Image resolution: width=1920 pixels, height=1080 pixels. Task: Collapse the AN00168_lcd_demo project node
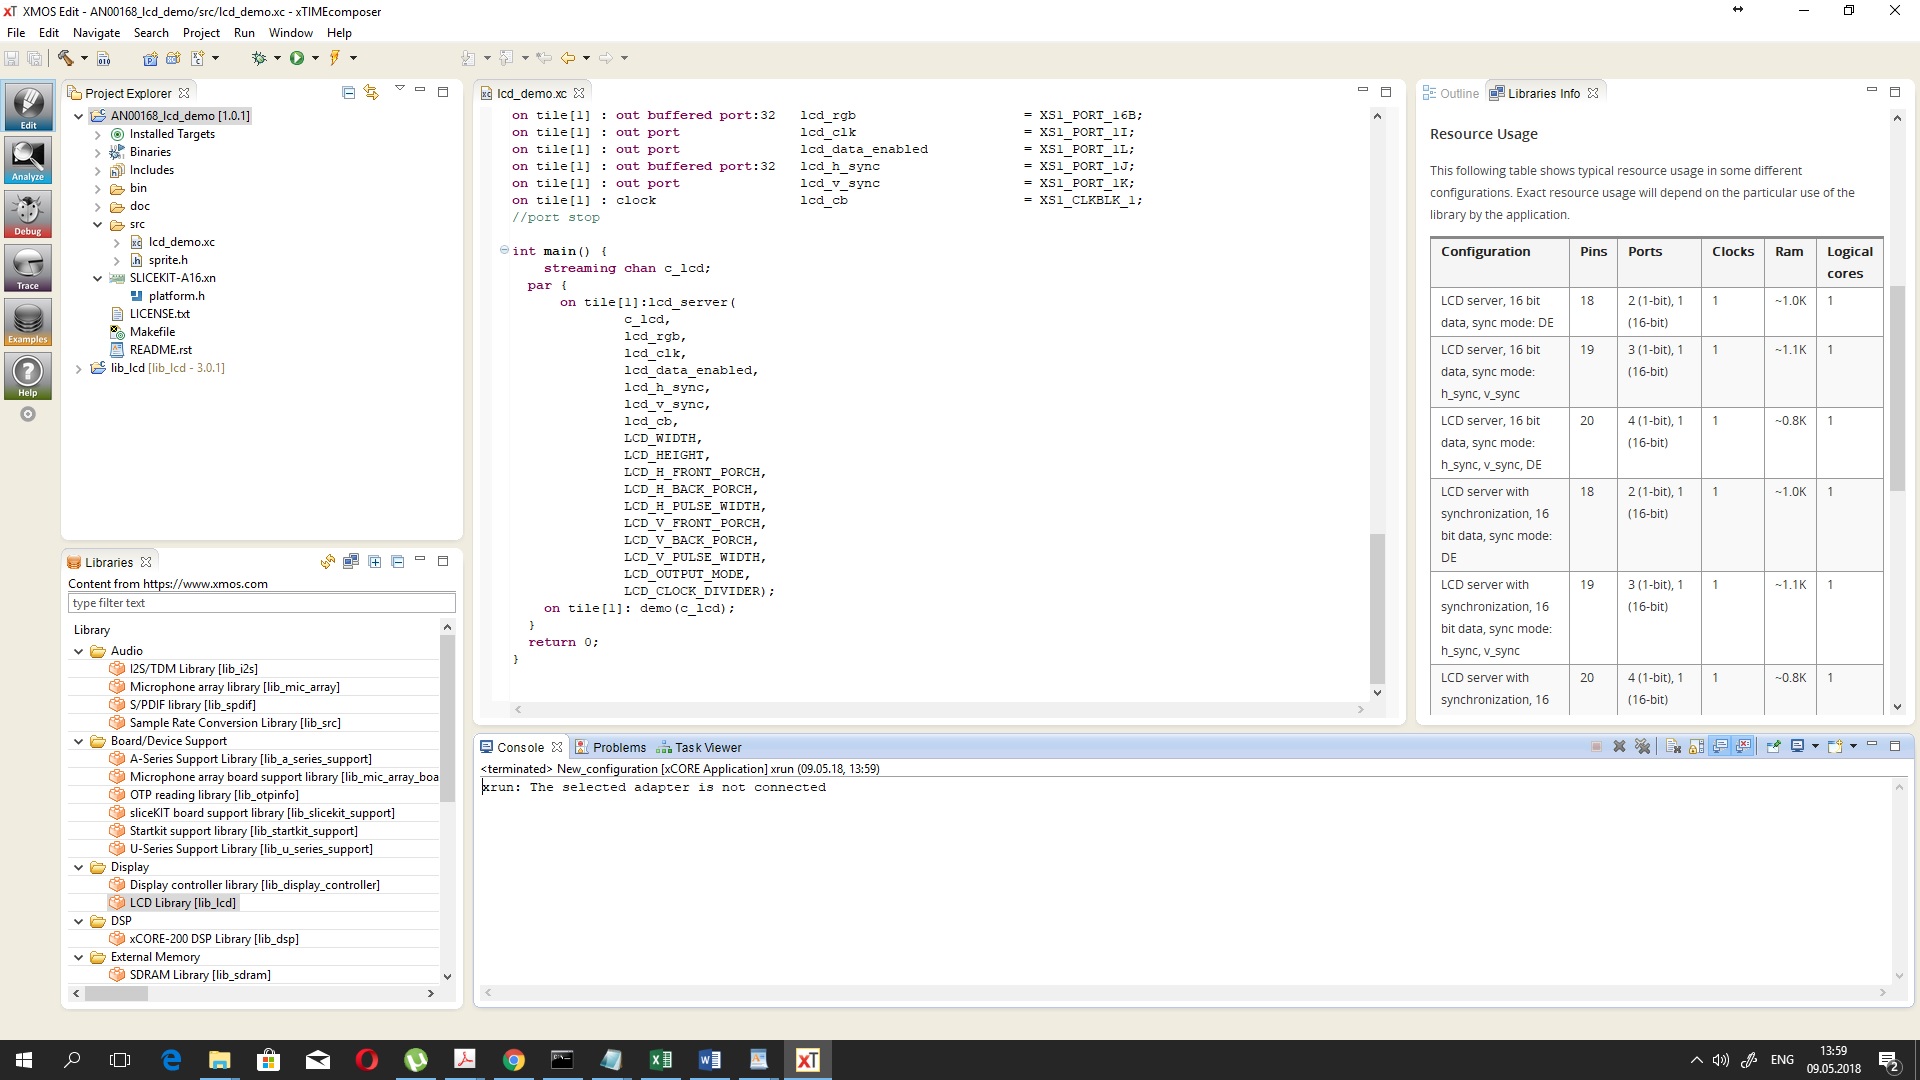pyautogui.click(x=79, y=116)
